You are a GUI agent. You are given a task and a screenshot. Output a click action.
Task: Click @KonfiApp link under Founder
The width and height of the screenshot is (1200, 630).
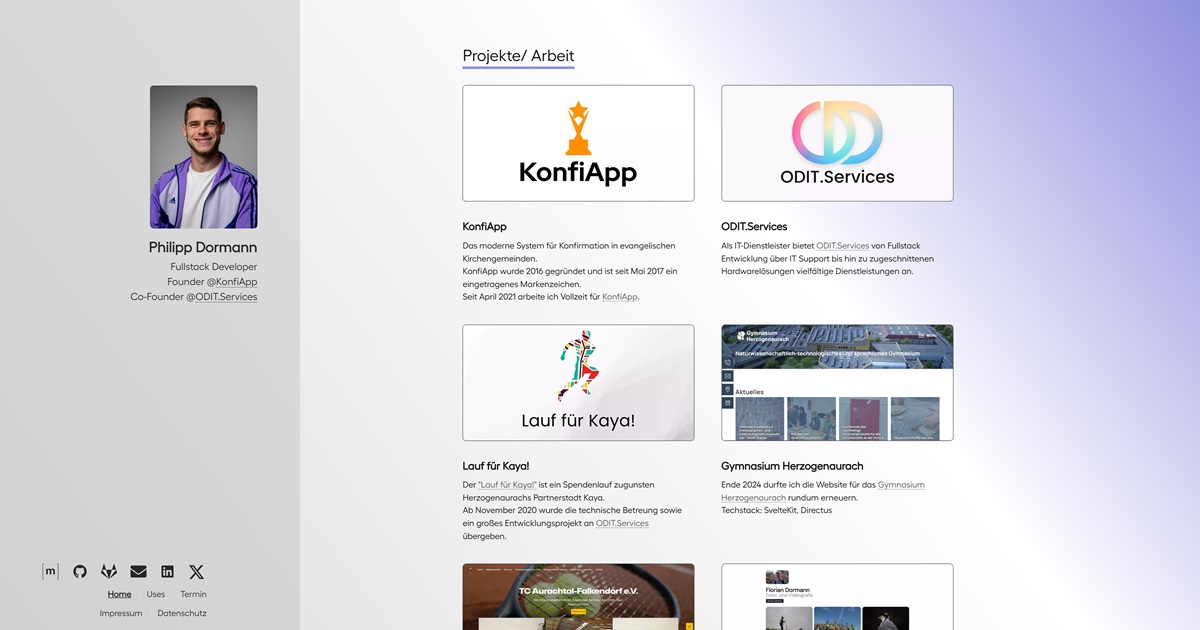(232, 282)
